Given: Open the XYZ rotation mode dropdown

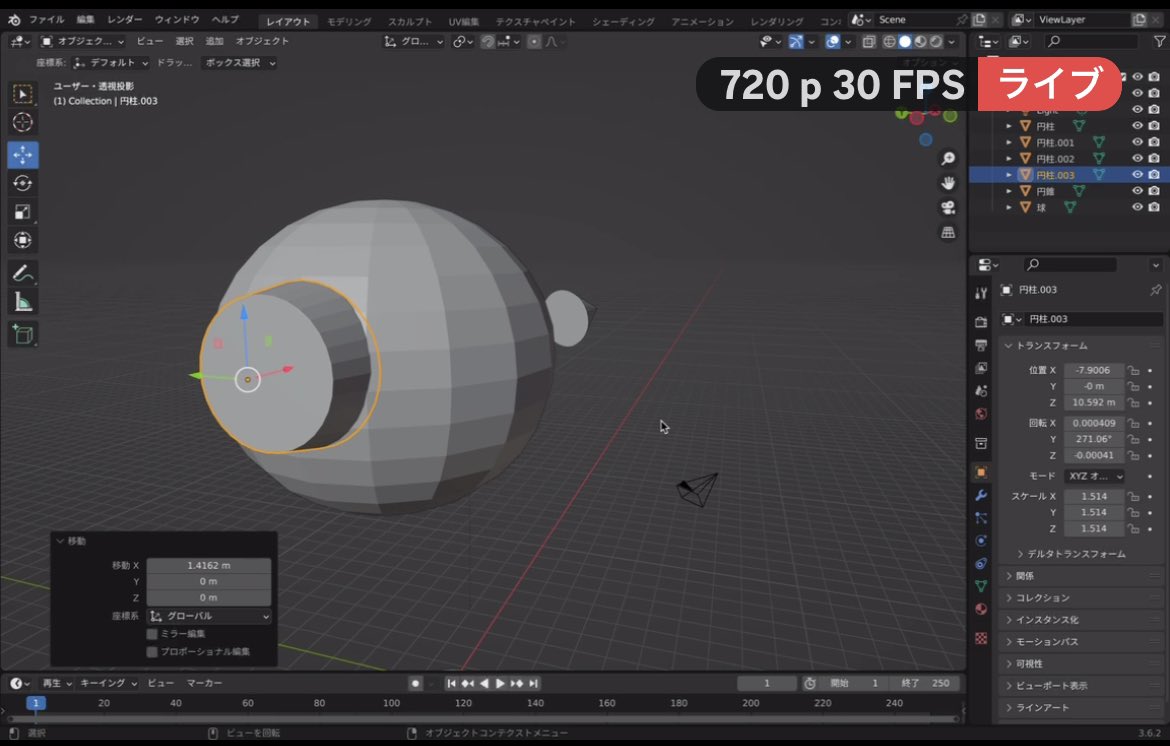Looking at the screenshot, I should pyautogui.click(x=1094, y=476).
